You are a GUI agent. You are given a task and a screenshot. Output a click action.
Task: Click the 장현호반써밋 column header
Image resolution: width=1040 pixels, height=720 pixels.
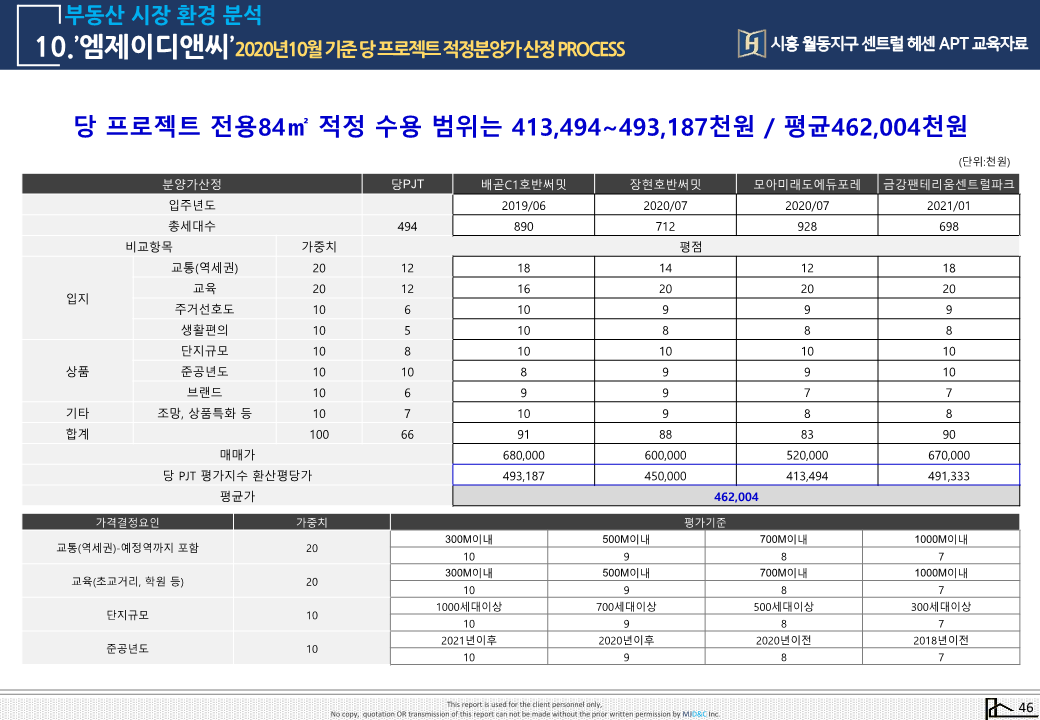click(x=665, y=184)
